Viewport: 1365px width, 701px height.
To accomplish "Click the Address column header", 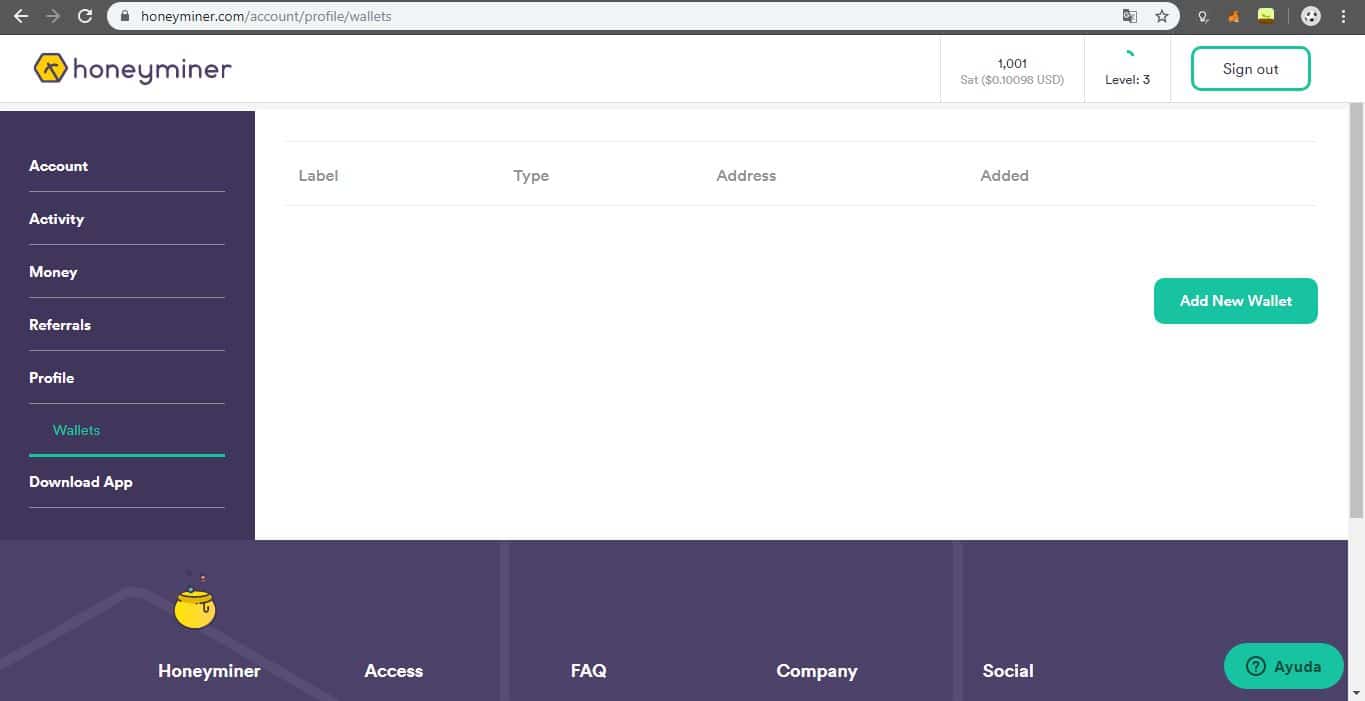I will (746, 176).
